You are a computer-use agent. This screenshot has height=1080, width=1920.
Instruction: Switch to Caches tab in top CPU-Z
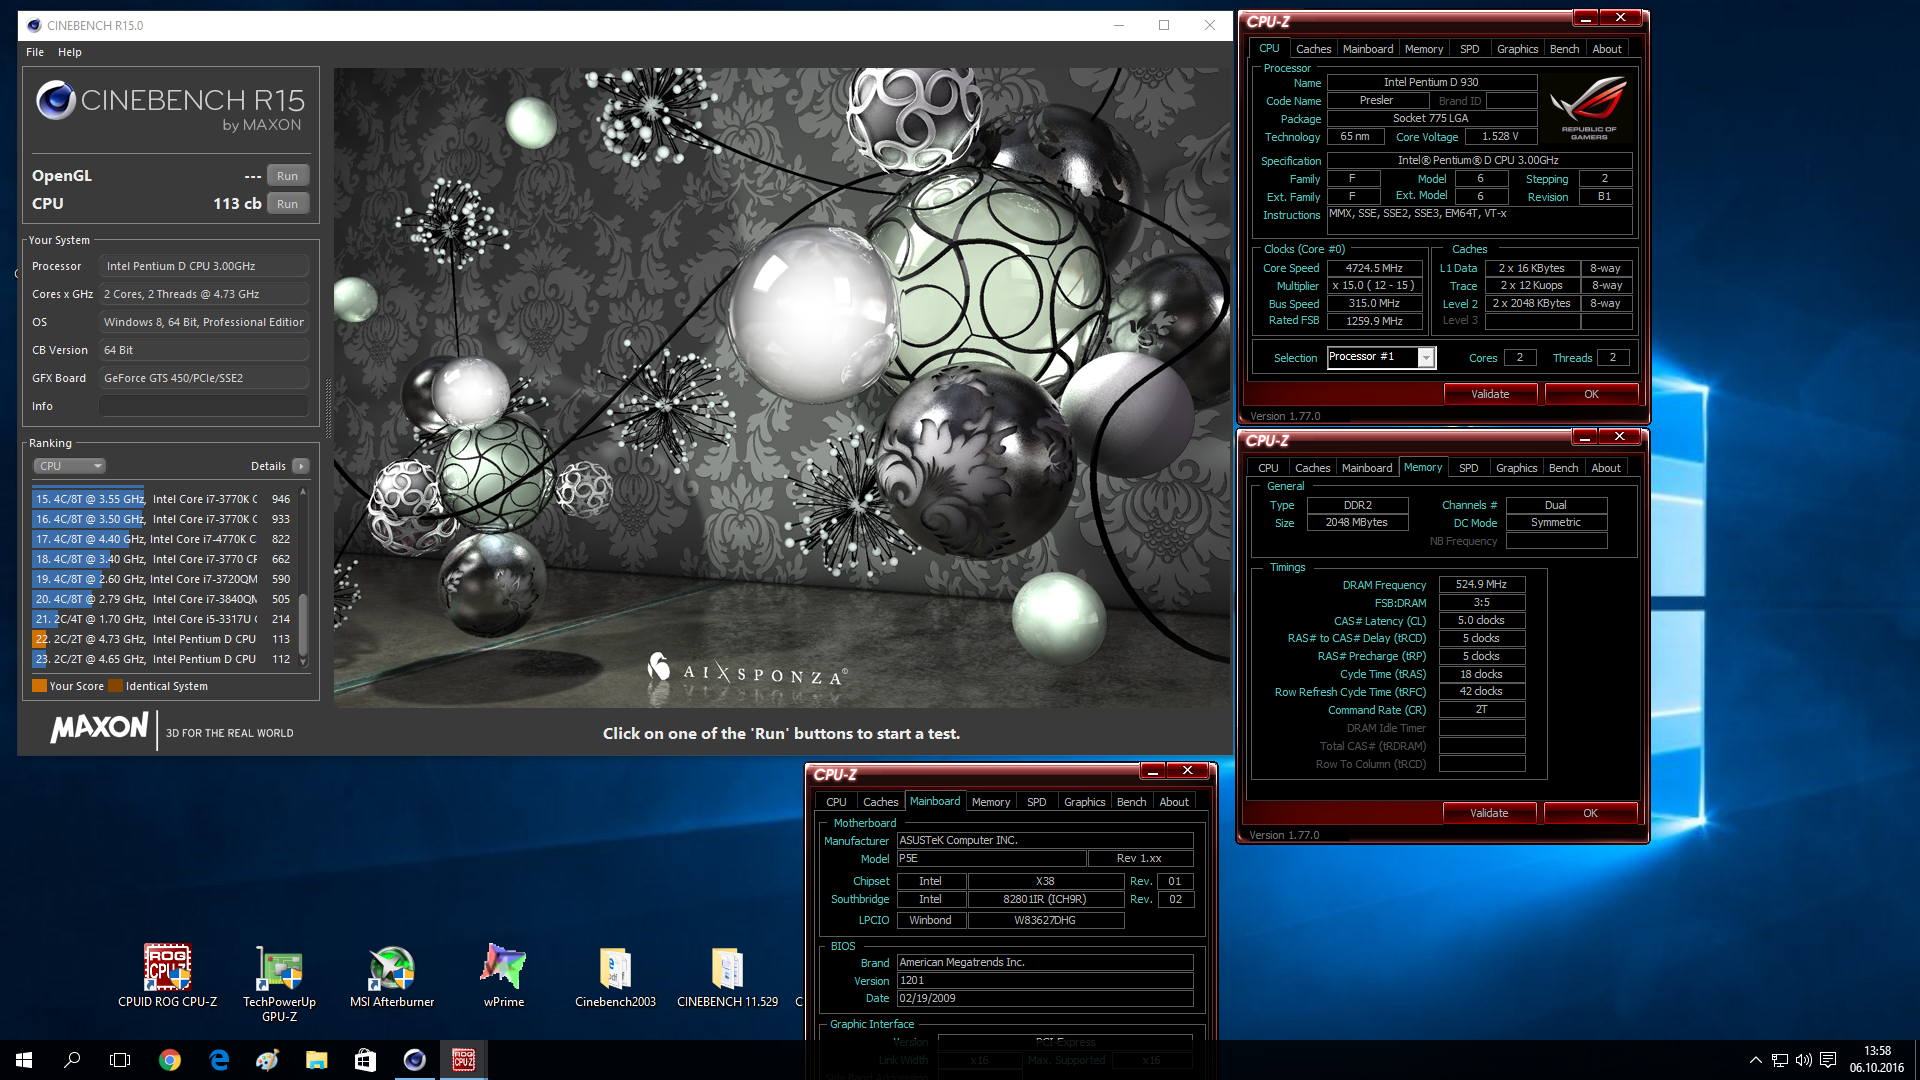coord(1313,49)
